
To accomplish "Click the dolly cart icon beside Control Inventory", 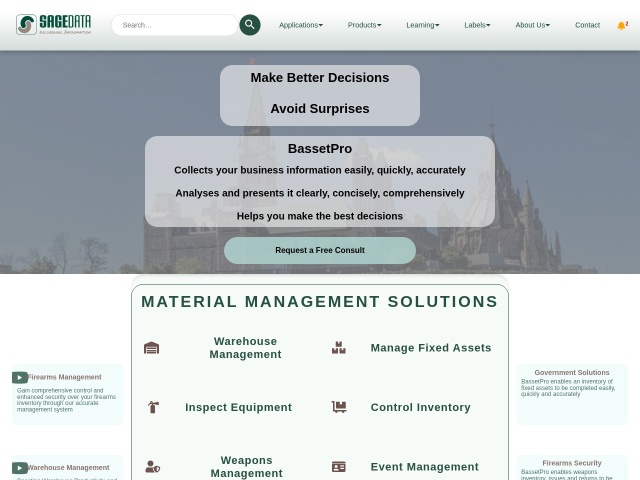I will tap(339, 407).
